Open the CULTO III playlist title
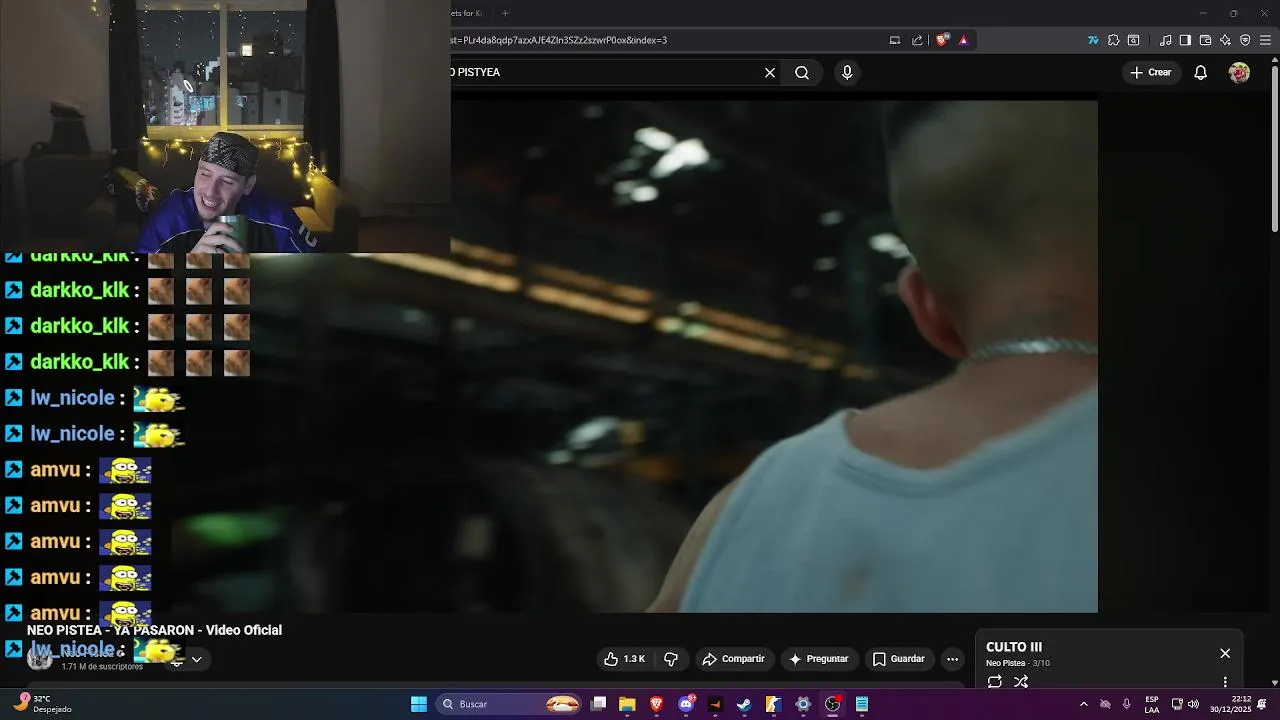 (x=1014, y=647)
